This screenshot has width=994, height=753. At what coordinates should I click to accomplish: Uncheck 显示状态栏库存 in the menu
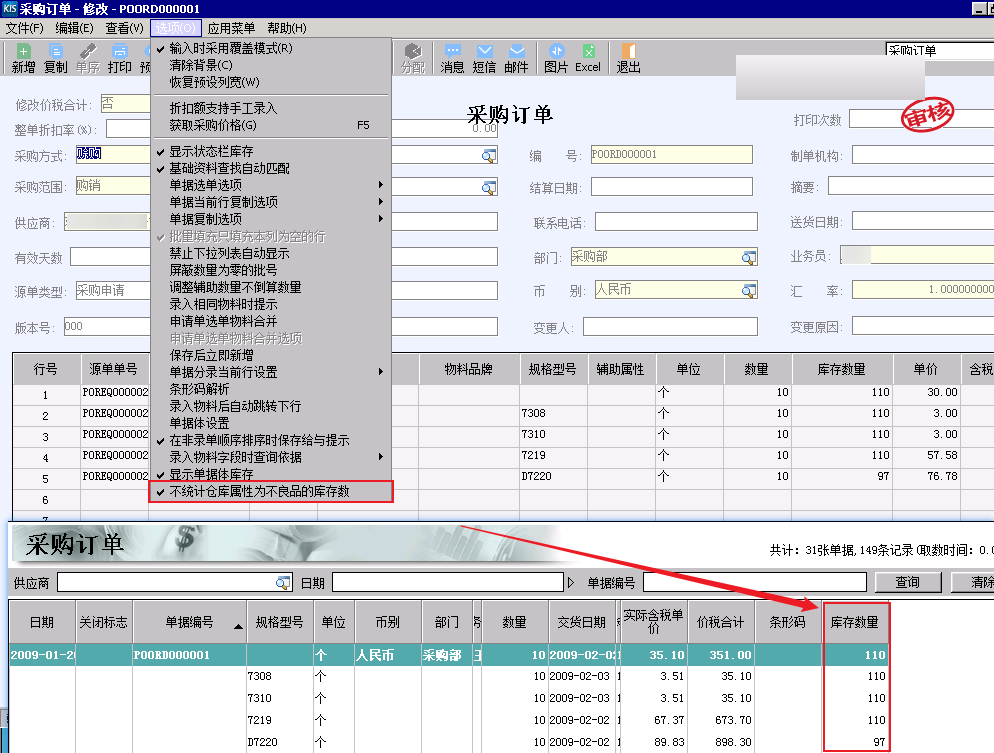[211, 152]
